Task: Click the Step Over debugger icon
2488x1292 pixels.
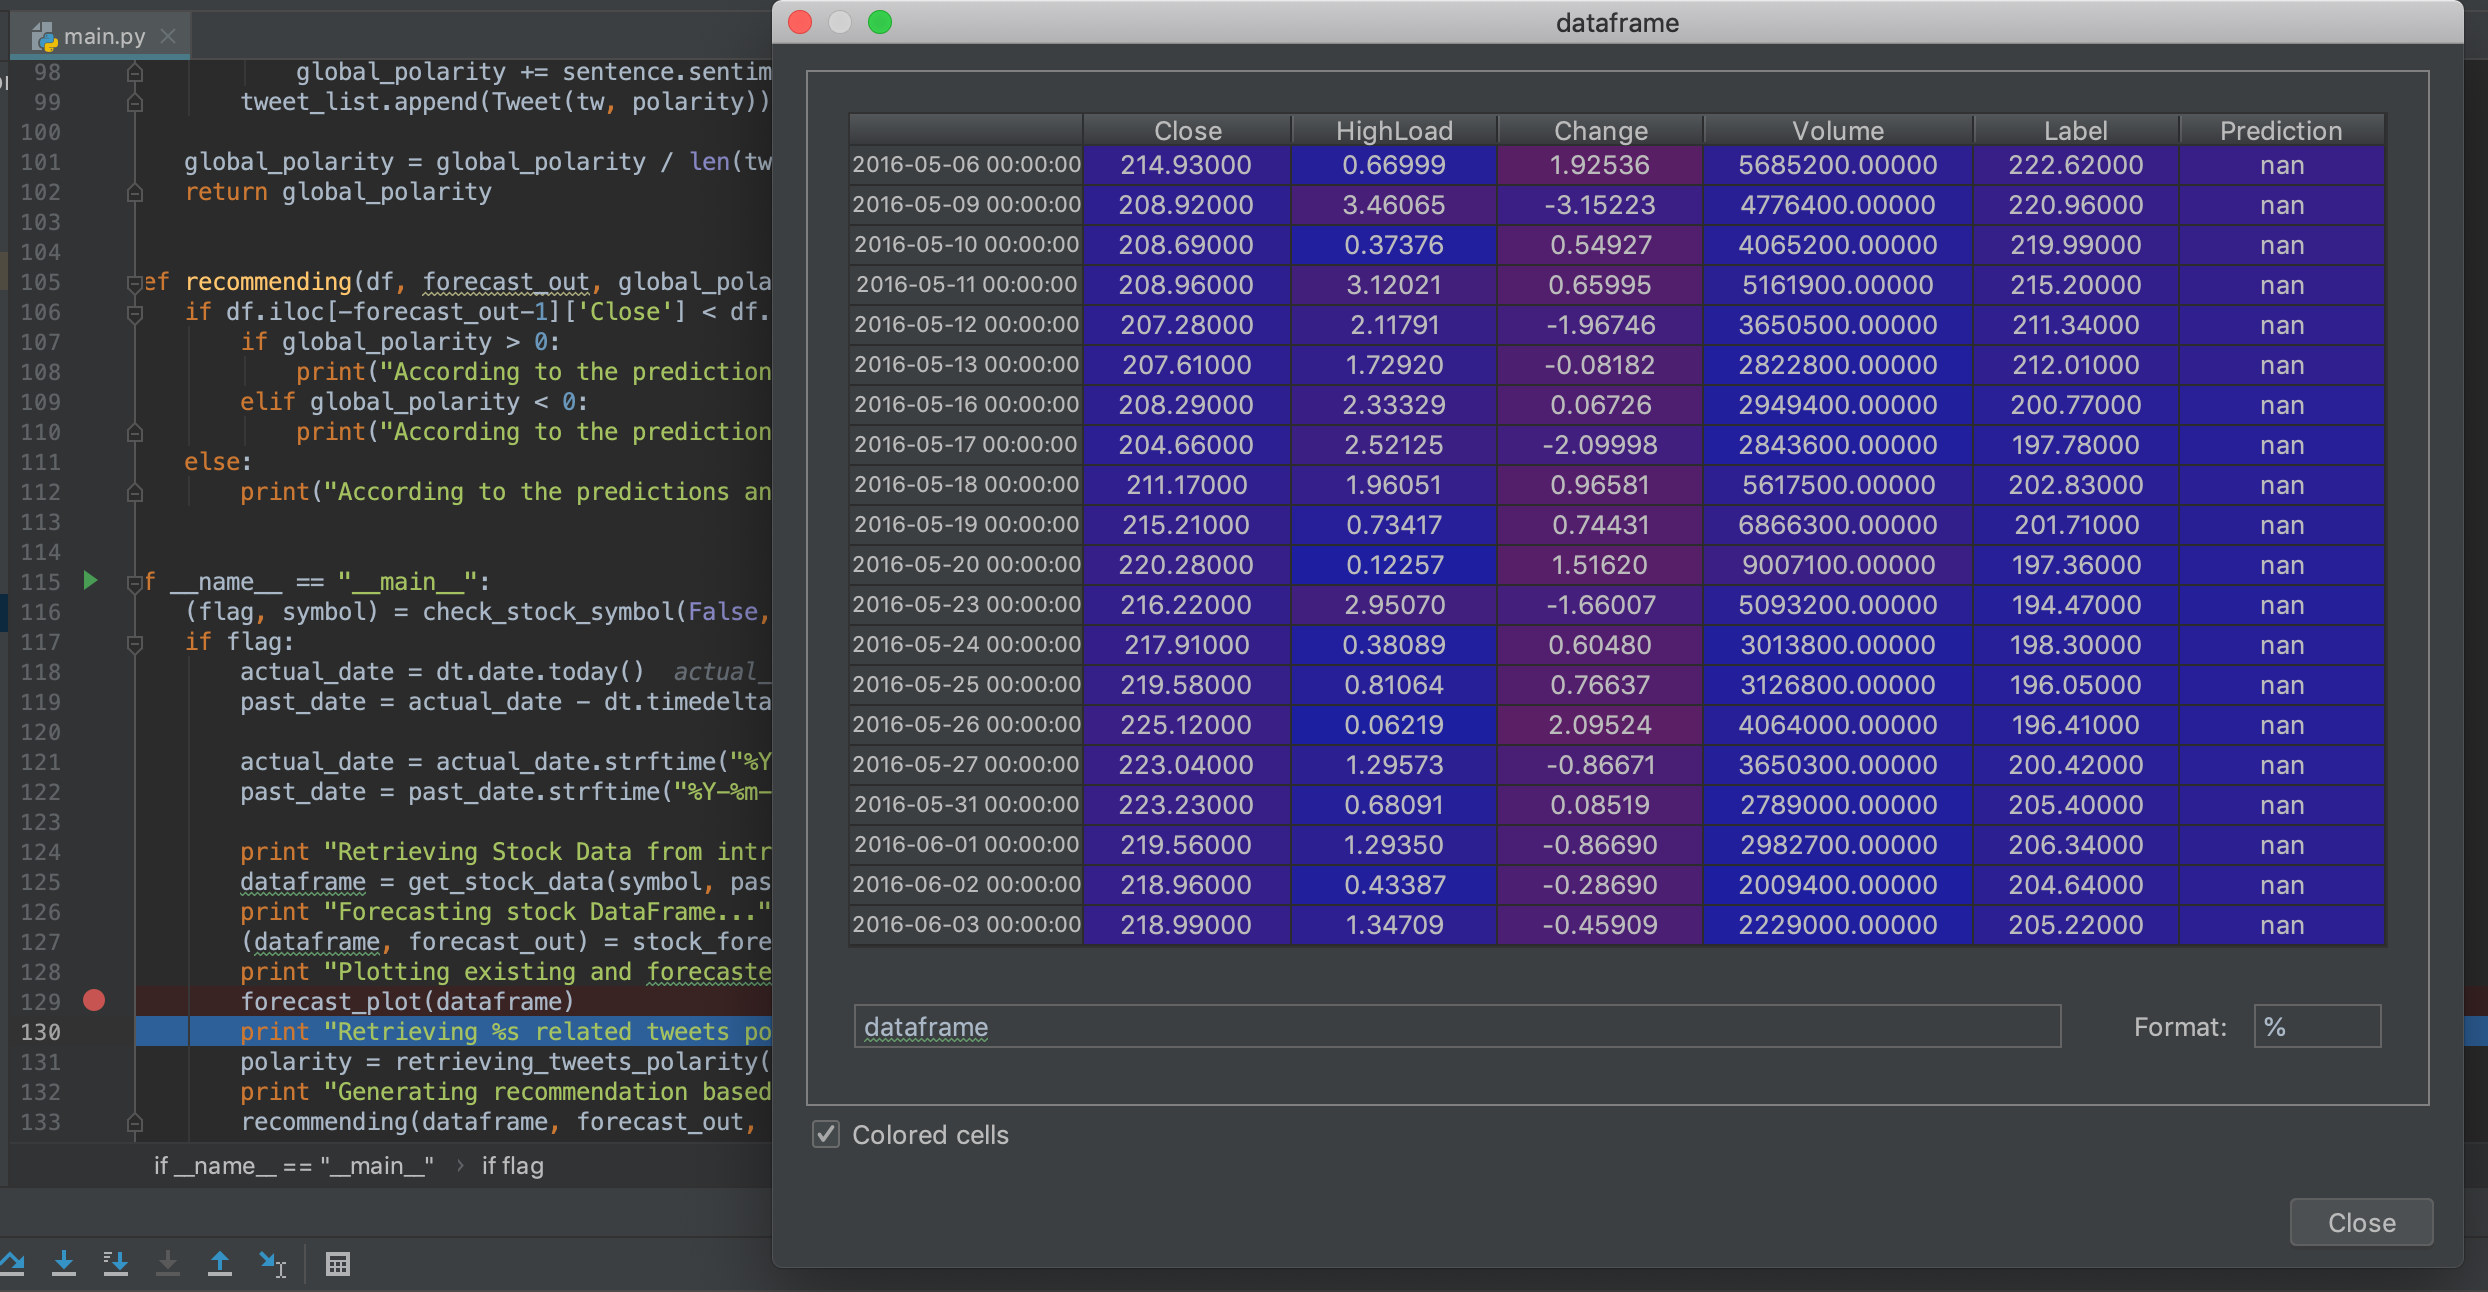Action: pos(12,1263)
